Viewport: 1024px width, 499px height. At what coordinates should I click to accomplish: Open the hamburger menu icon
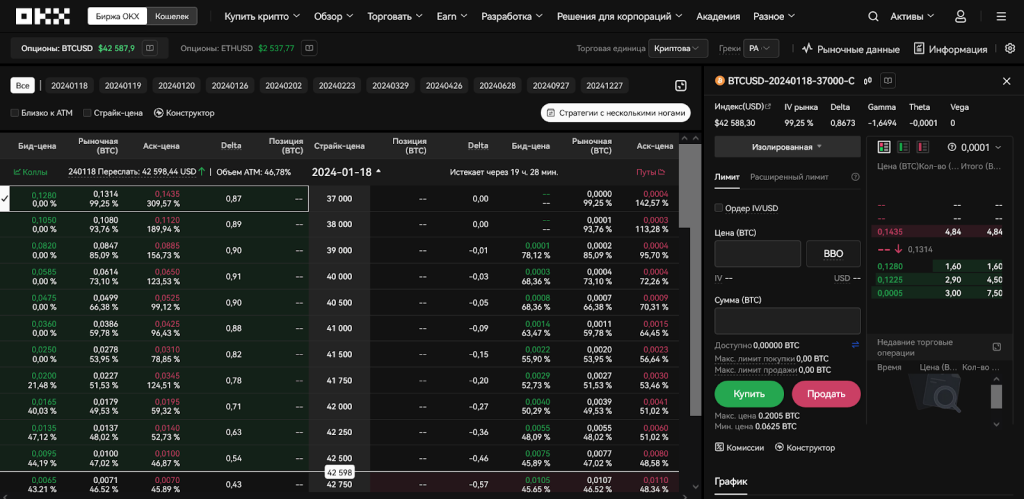[x=1001, y=17]
